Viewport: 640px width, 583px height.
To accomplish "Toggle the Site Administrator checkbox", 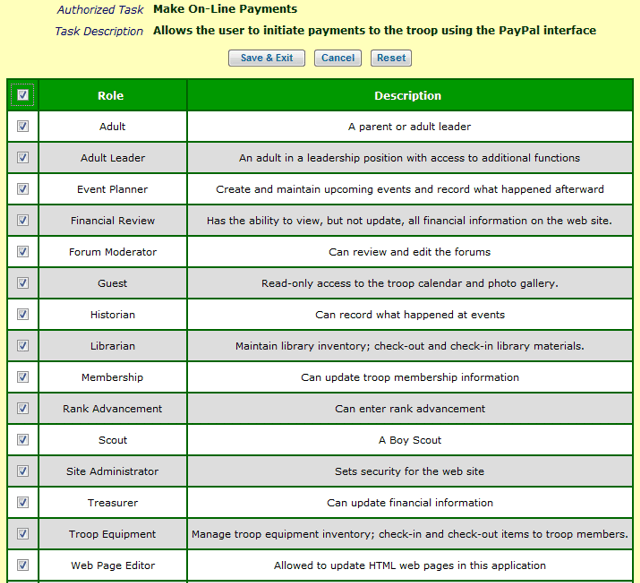I will (23, 471).
